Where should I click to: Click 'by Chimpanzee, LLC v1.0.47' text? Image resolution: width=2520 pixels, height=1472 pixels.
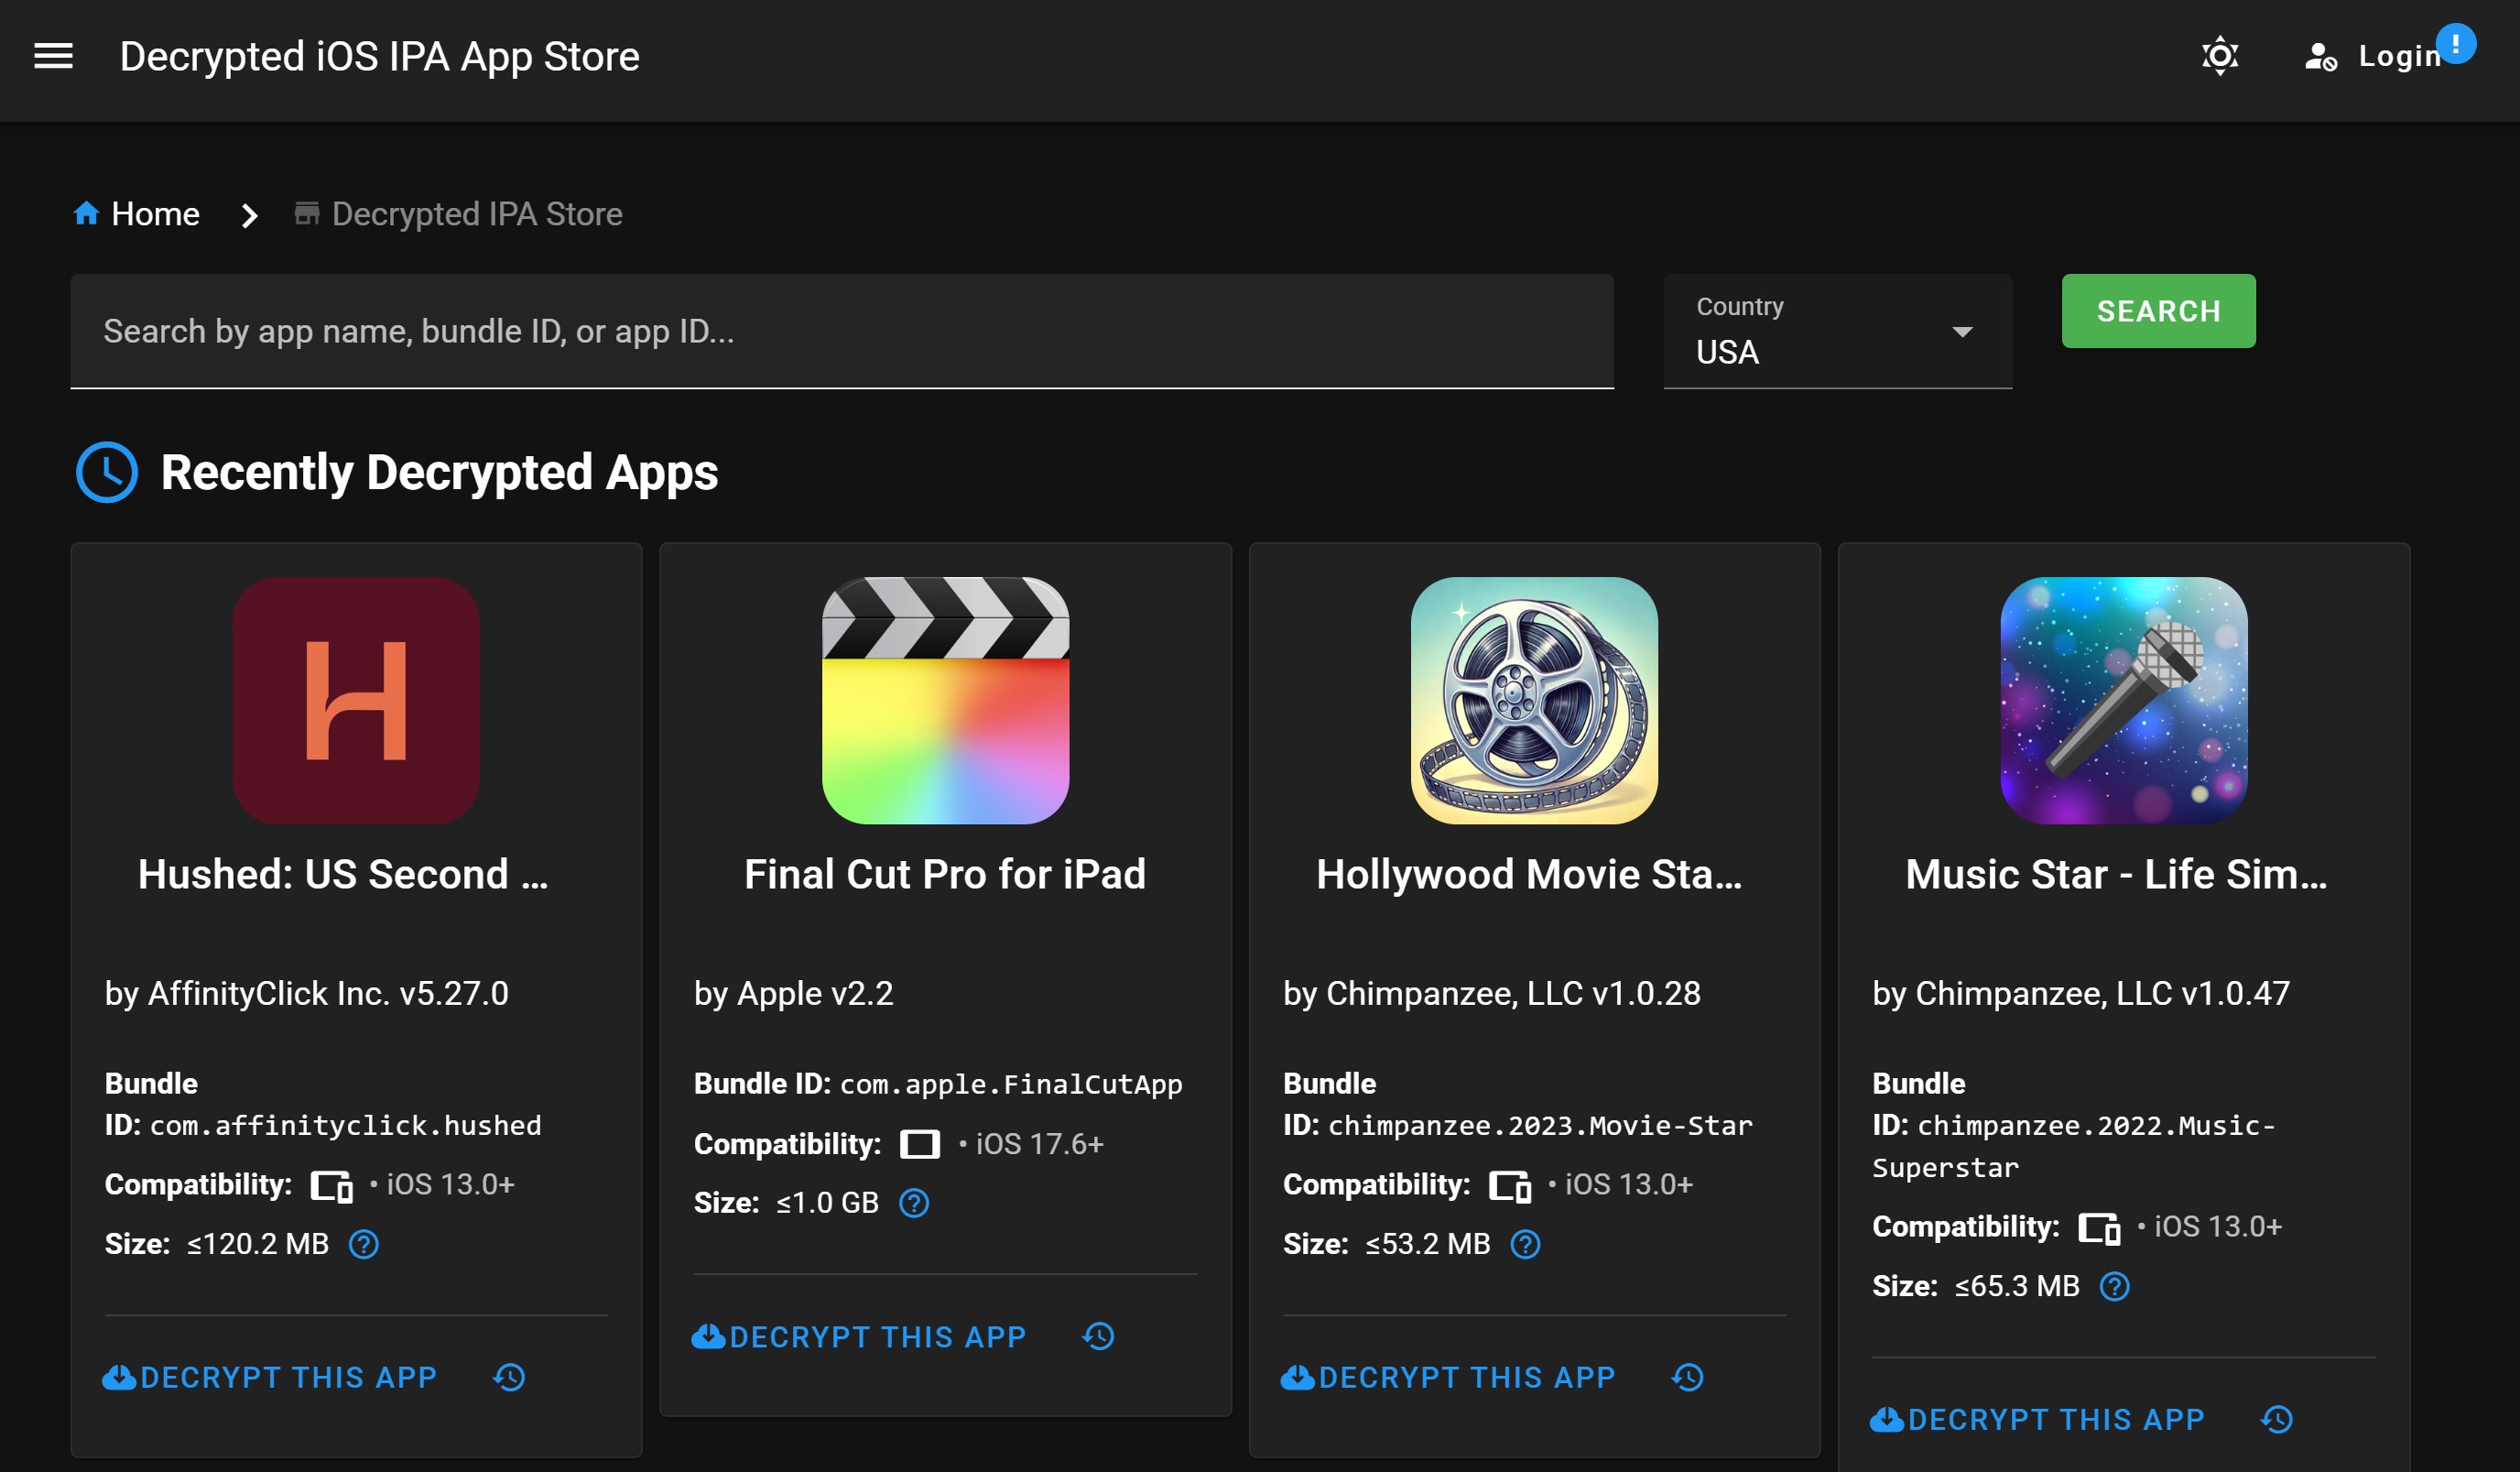[x=2080, y=993]
